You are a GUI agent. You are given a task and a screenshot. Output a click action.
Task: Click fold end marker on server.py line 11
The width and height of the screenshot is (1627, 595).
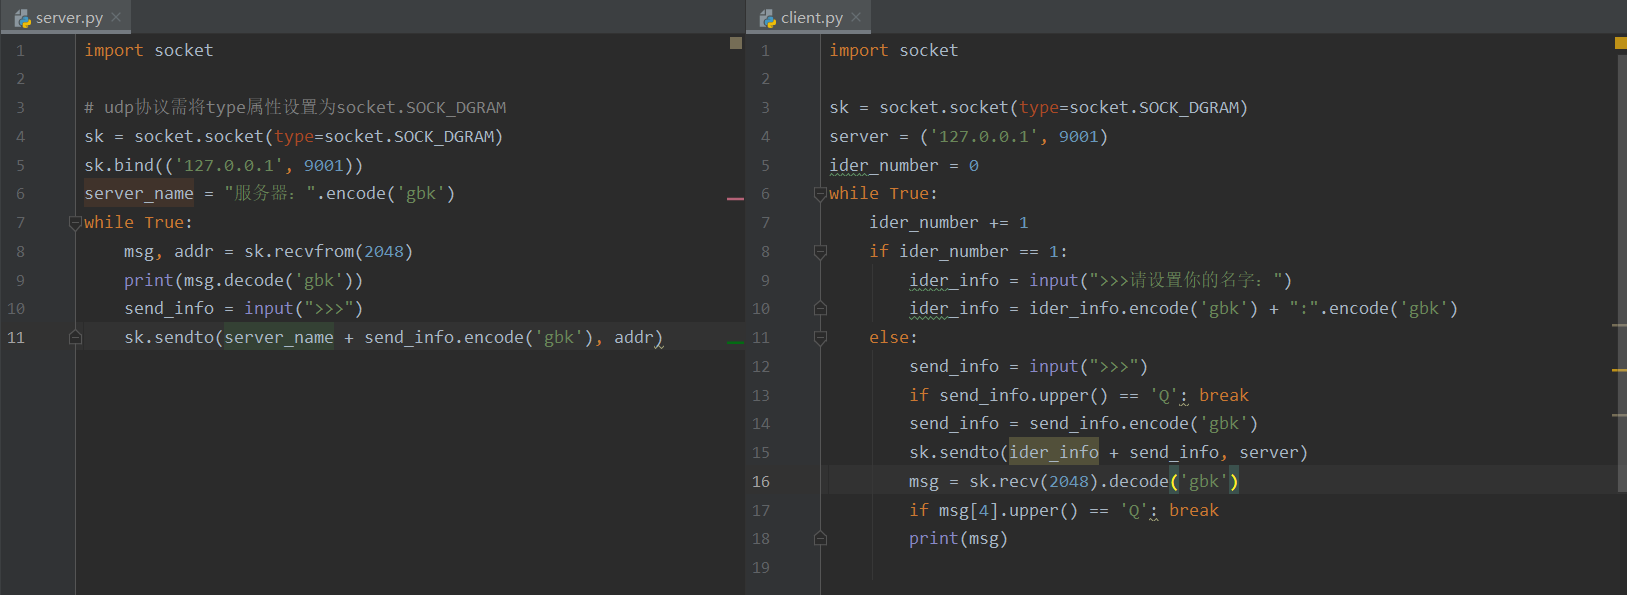75,338
